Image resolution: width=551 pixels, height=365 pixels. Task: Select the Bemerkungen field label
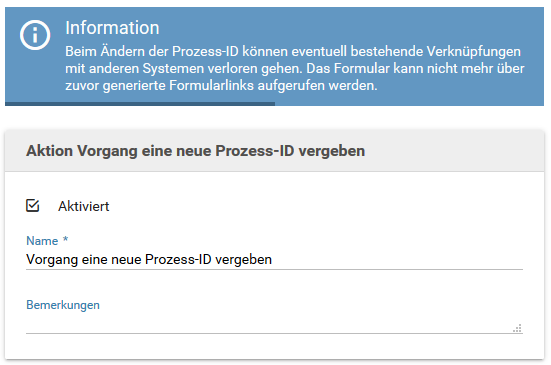(63, 305)
